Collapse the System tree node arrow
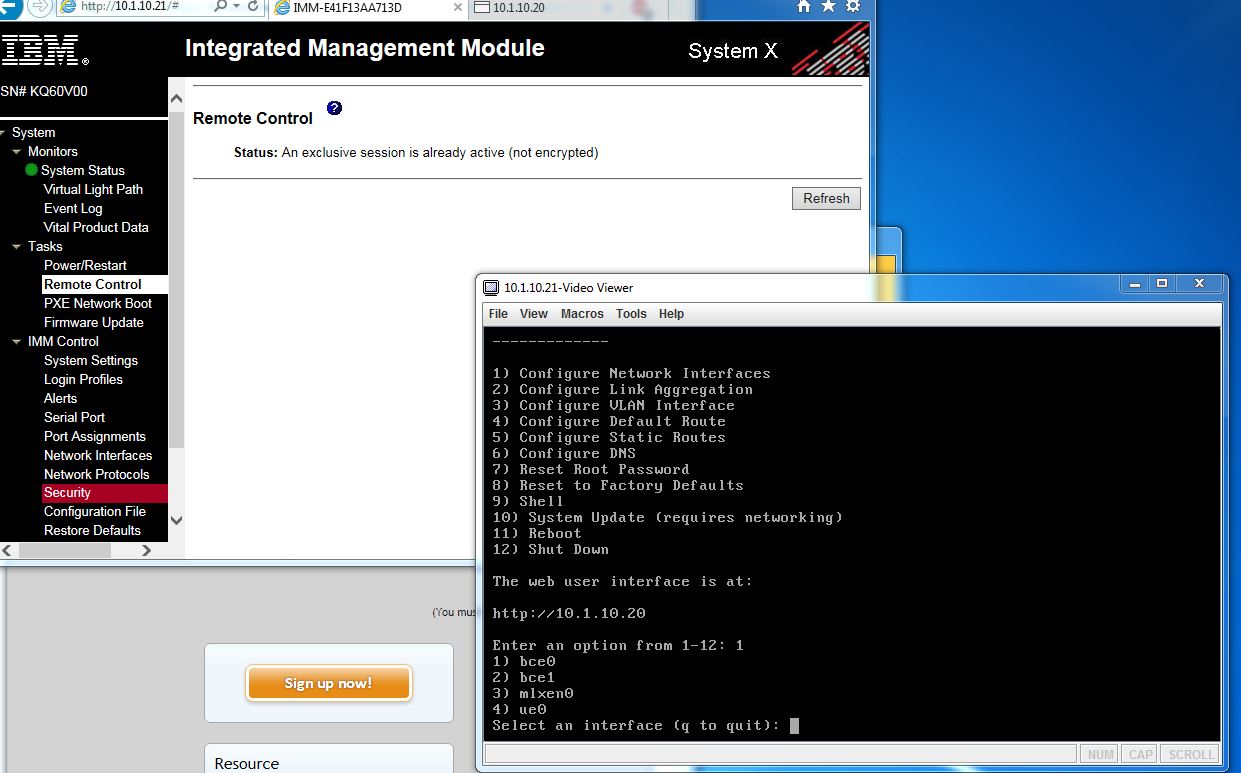The image size is (1241, 773). pos(3,133)
